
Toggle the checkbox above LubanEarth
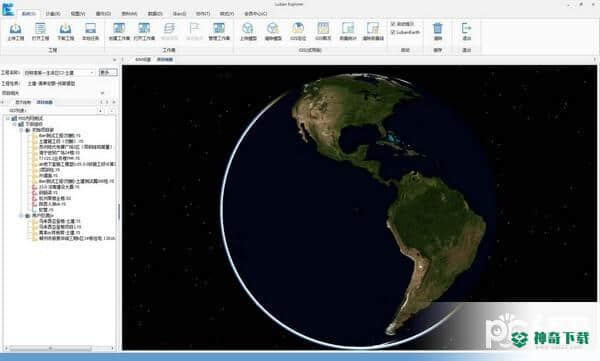click(x=393, y=24)
